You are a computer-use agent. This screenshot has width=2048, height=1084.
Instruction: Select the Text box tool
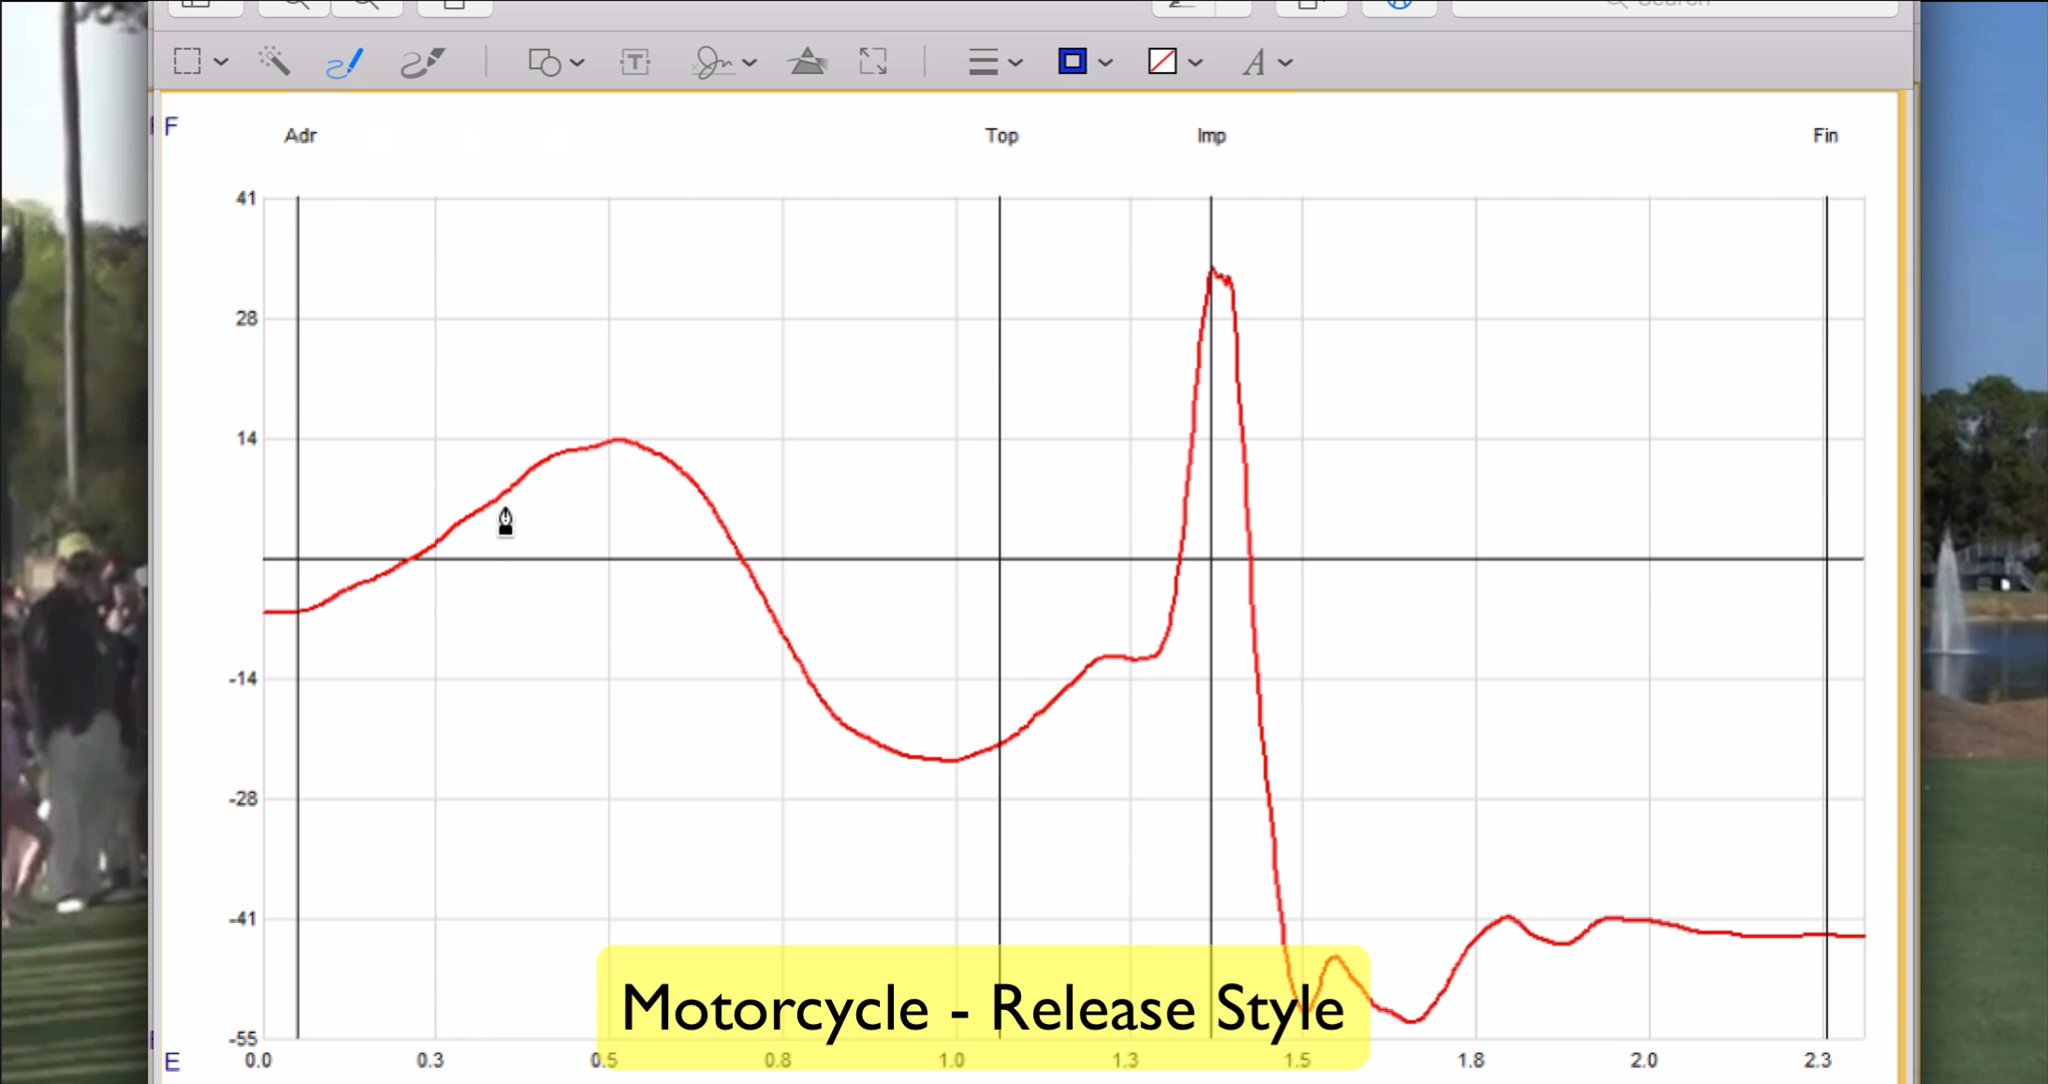[x=635, y=62]
